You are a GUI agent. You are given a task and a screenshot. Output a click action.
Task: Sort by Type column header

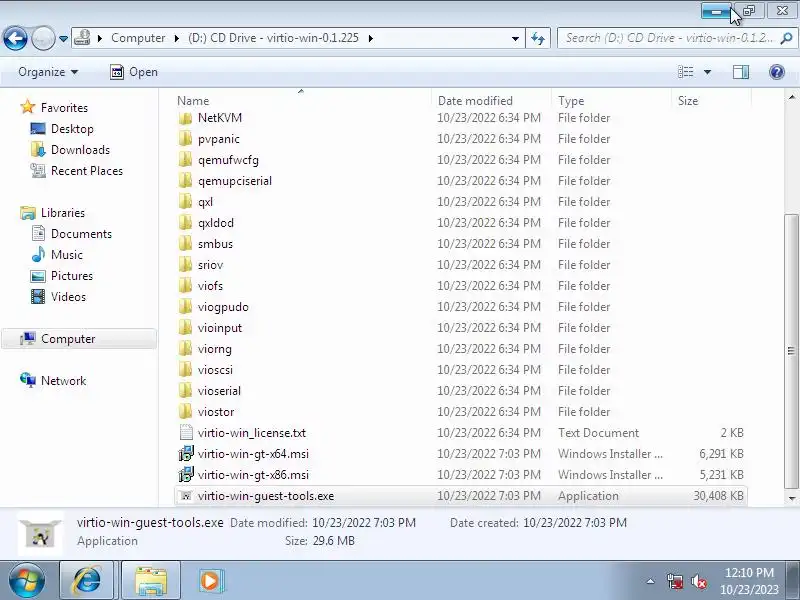pos(611,101)
